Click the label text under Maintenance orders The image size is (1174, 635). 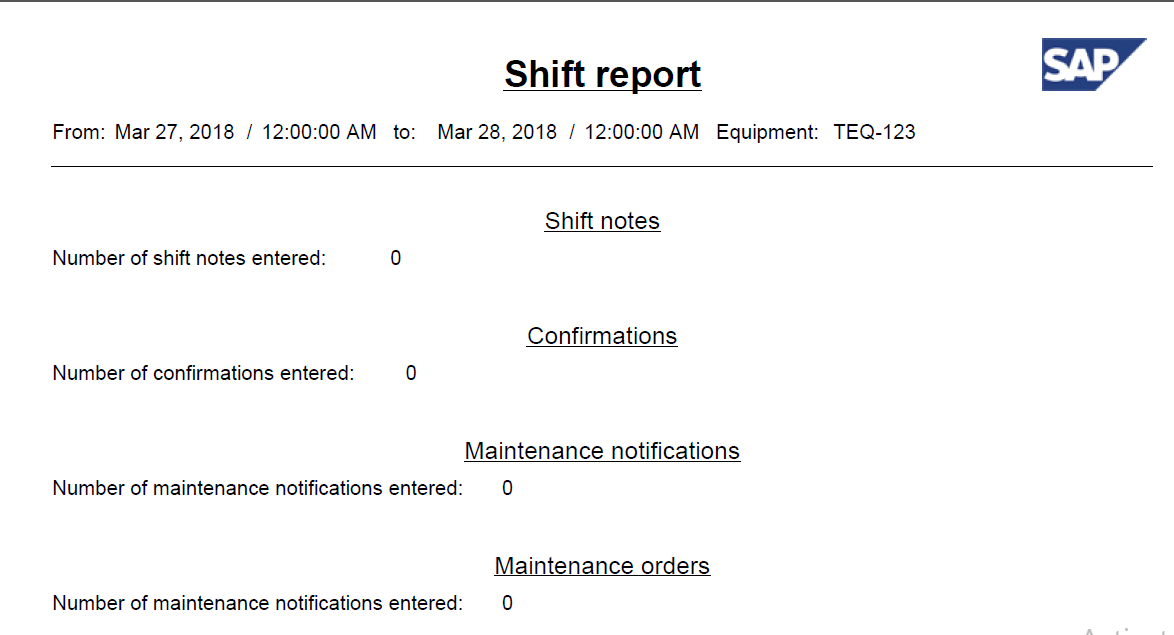(x=257, y=603)
